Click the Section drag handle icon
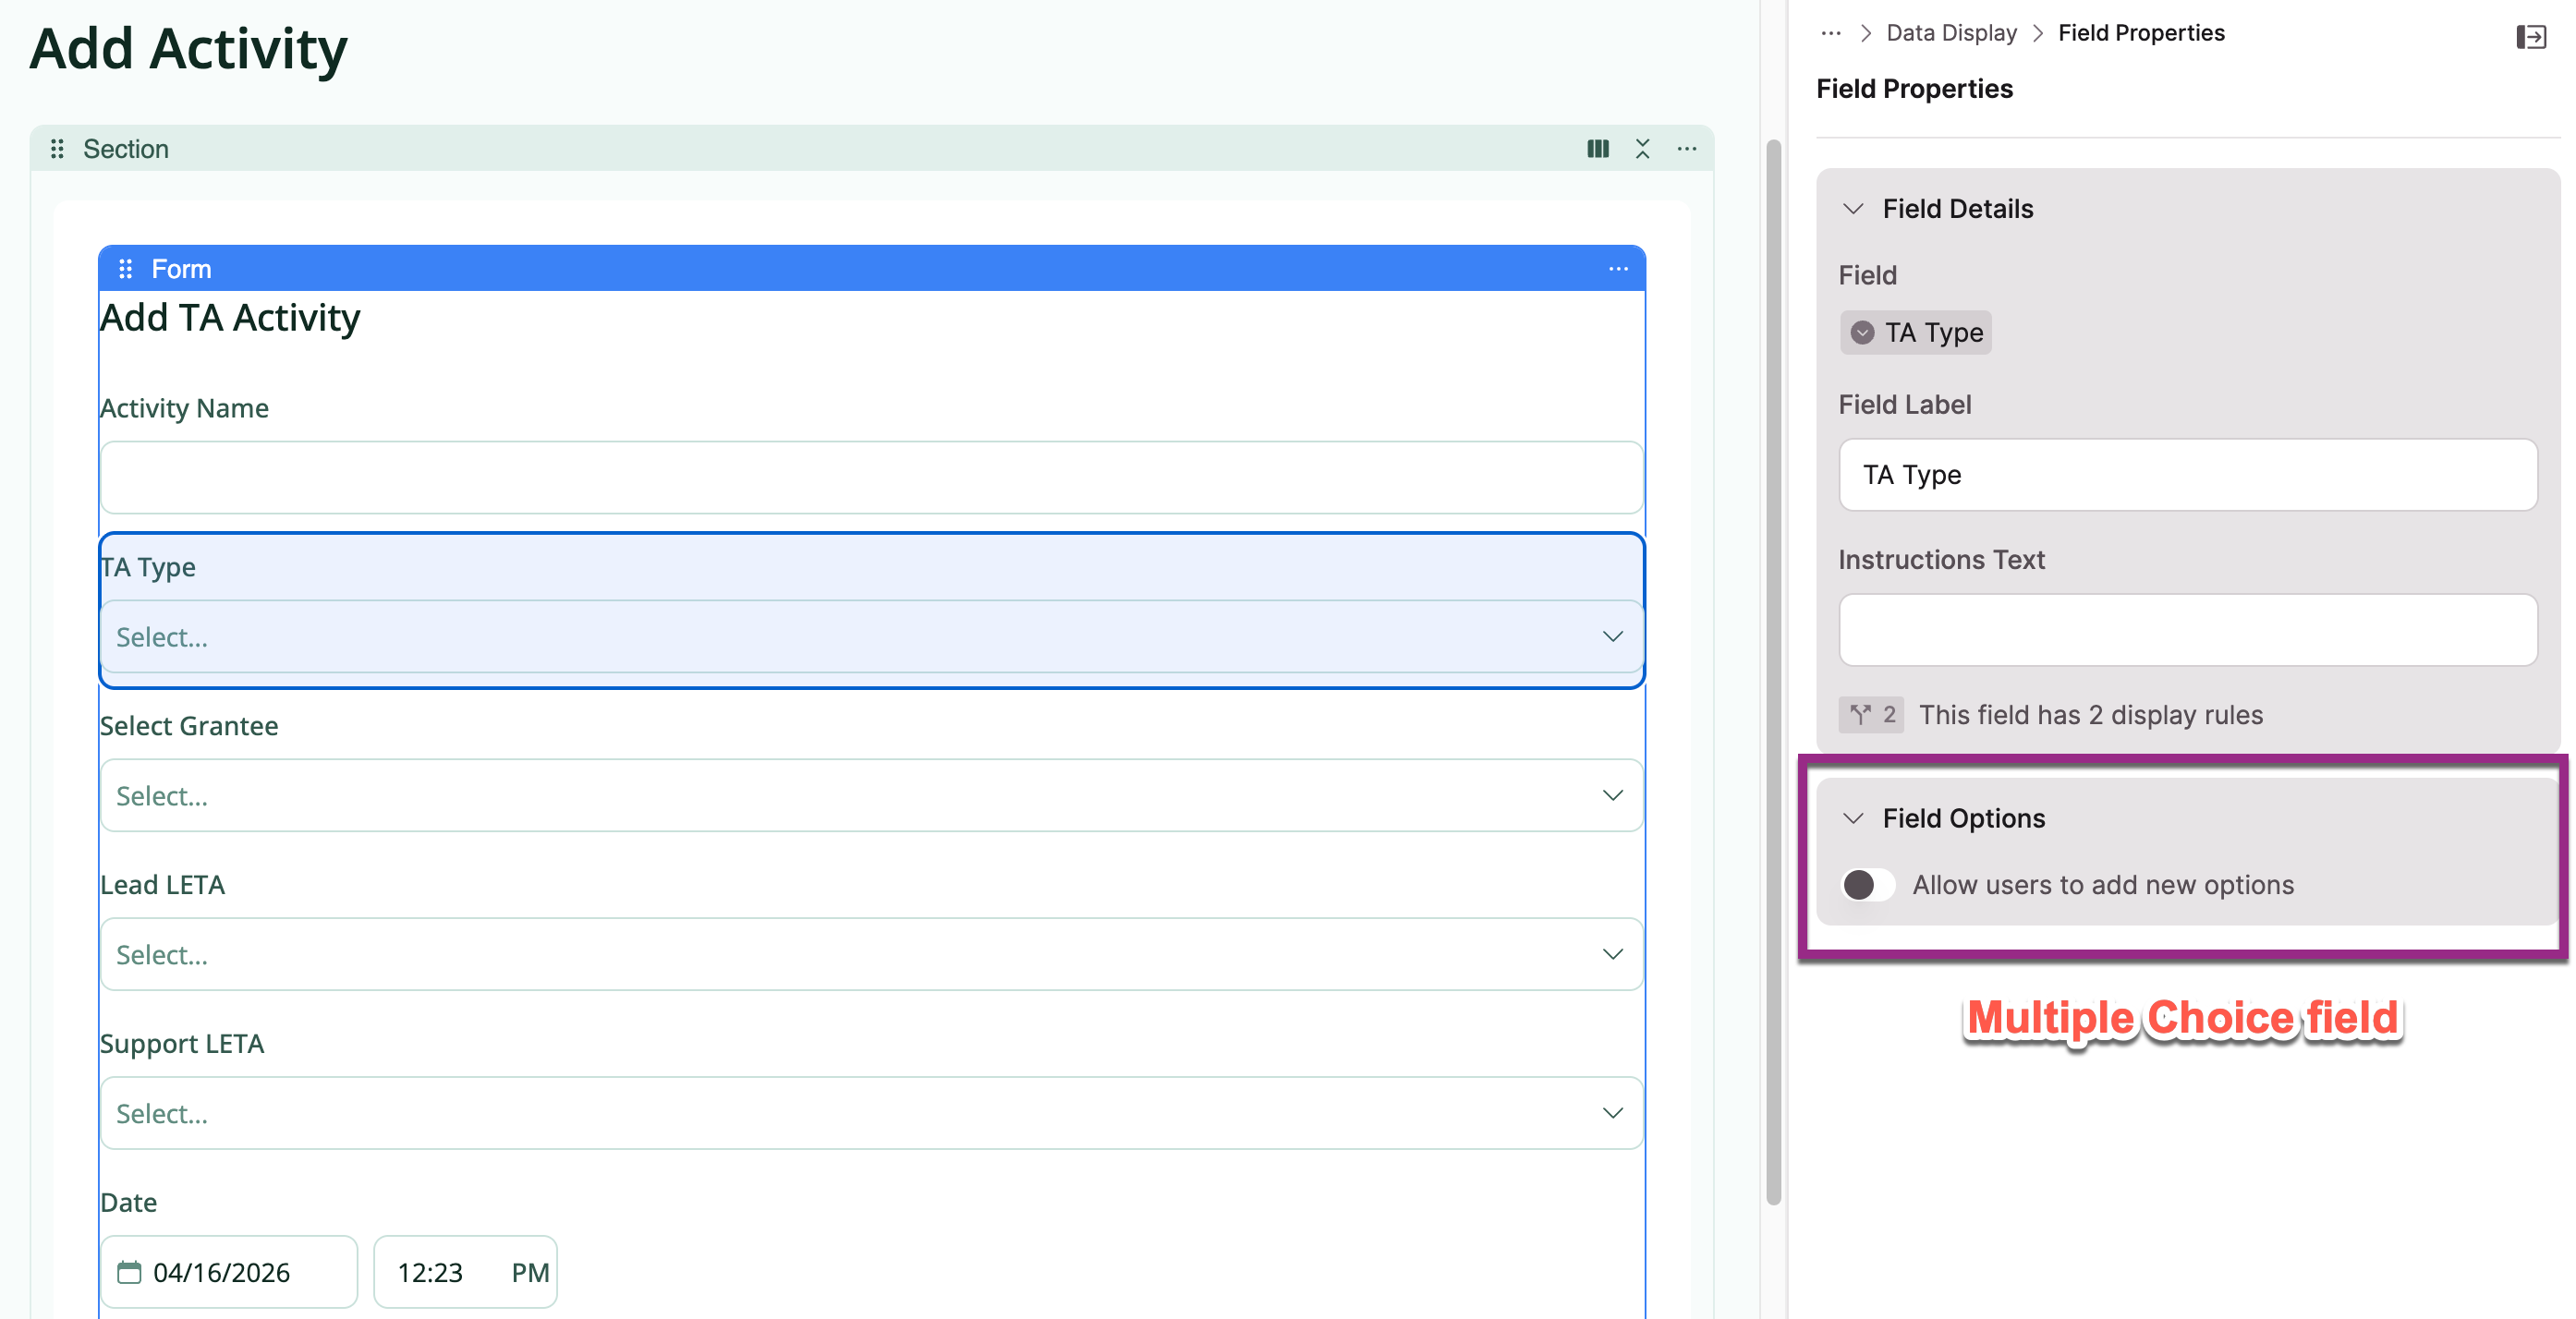 57,149
